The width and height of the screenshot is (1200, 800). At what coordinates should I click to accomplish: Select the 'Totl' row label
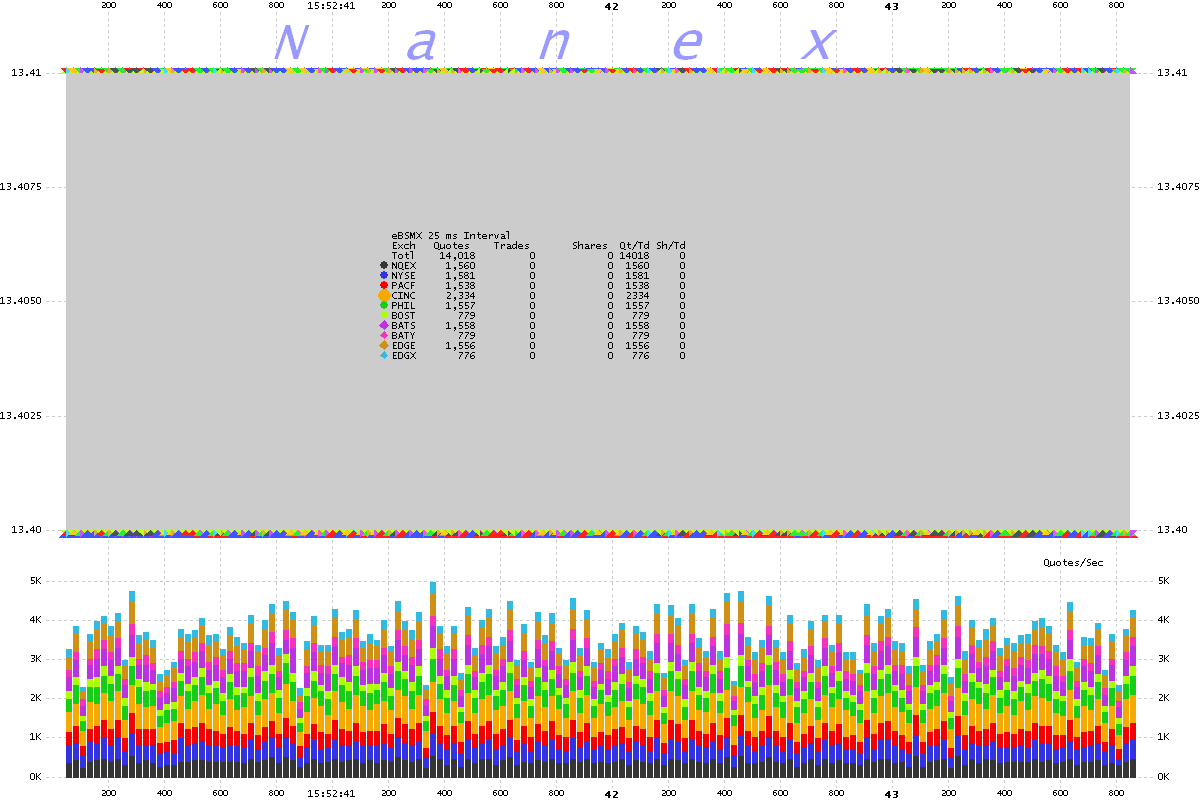[403, 255]
